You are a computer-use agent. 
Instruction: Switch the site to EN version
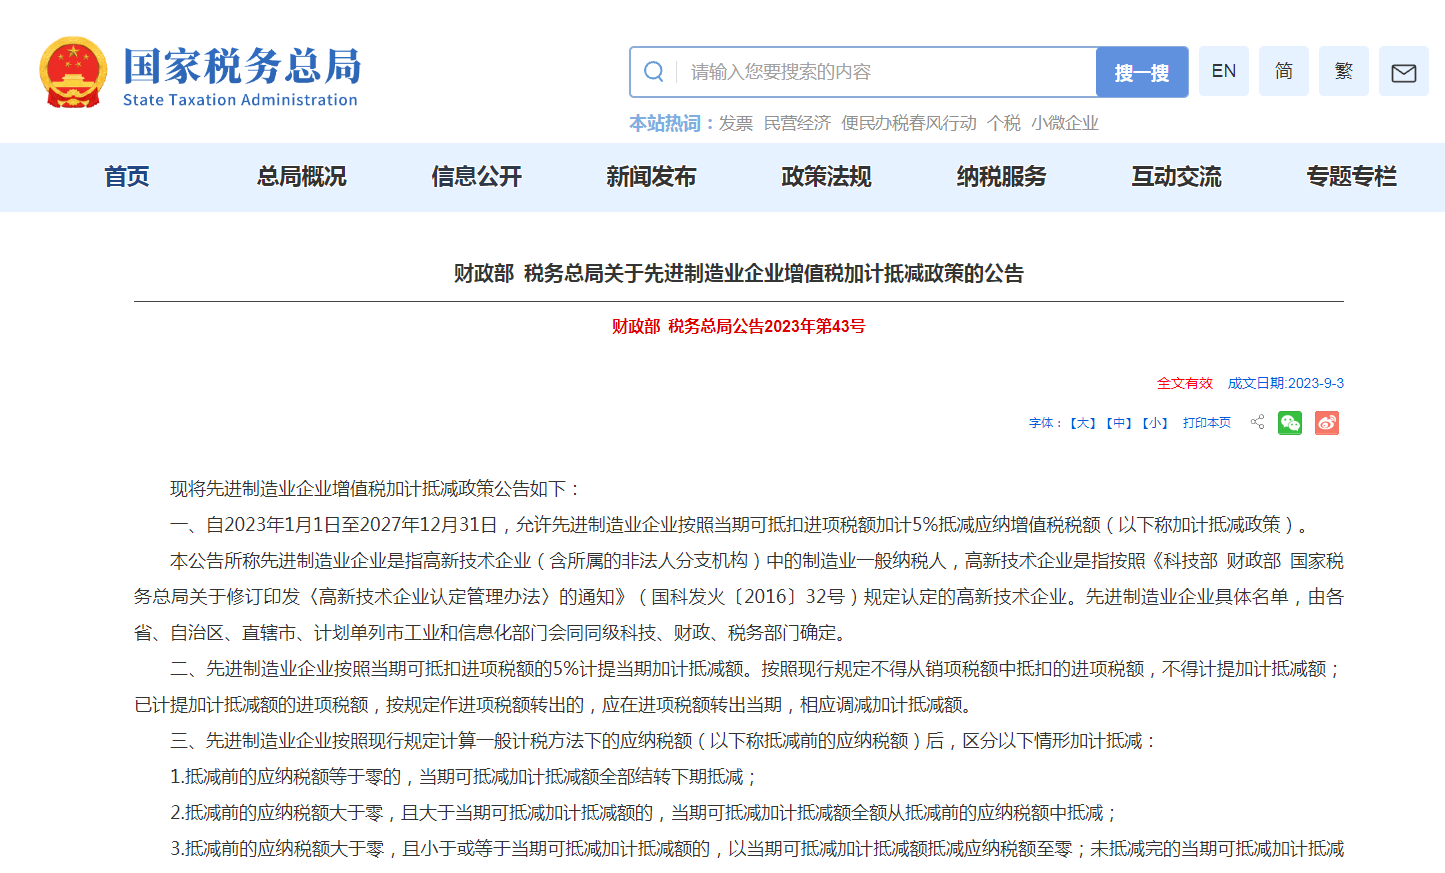(x=1224, y=71)
